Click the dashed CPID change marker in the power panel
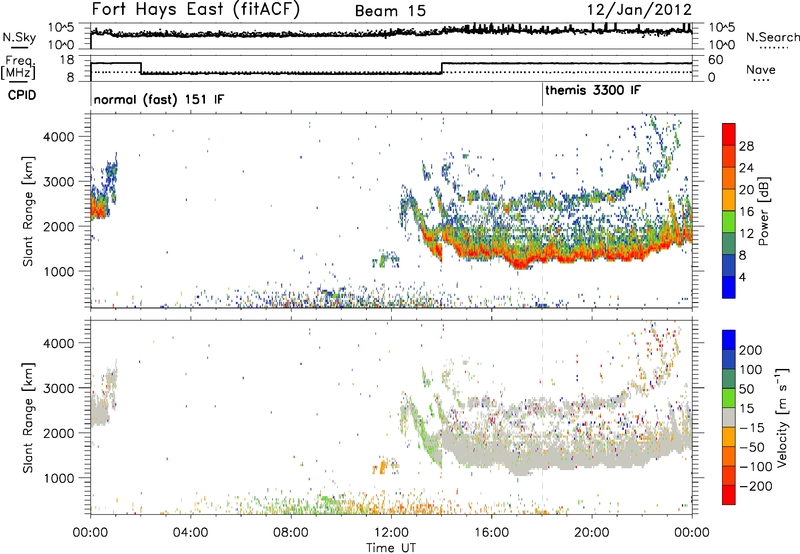The width and height of the screenshot is (800, 554). click(542, 211)
